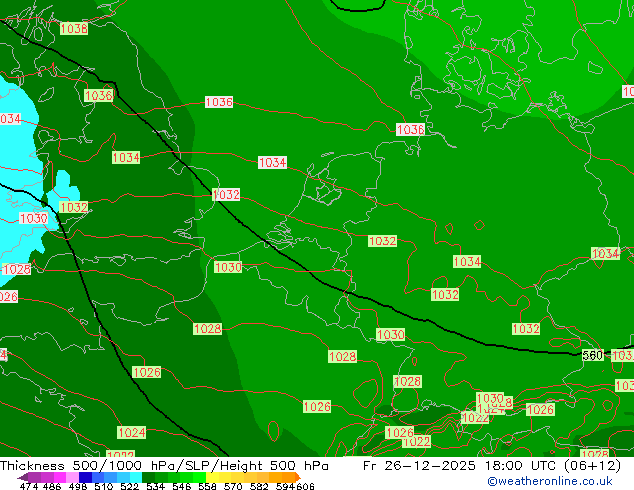
Task: Click legend value '498'
Action: [78, 486]
